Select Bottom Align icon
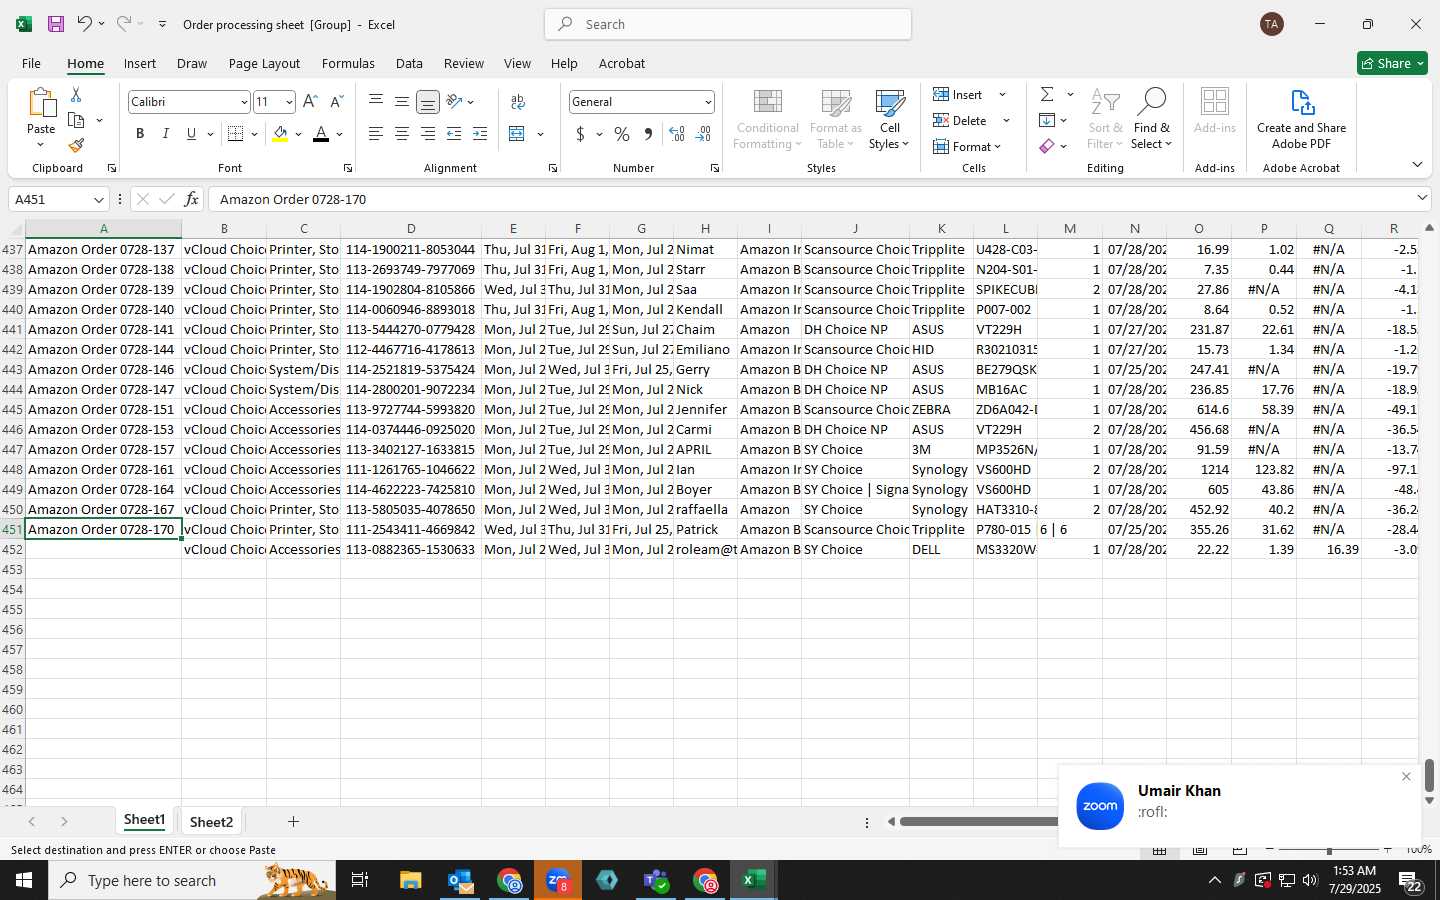 tap(428, 102)
